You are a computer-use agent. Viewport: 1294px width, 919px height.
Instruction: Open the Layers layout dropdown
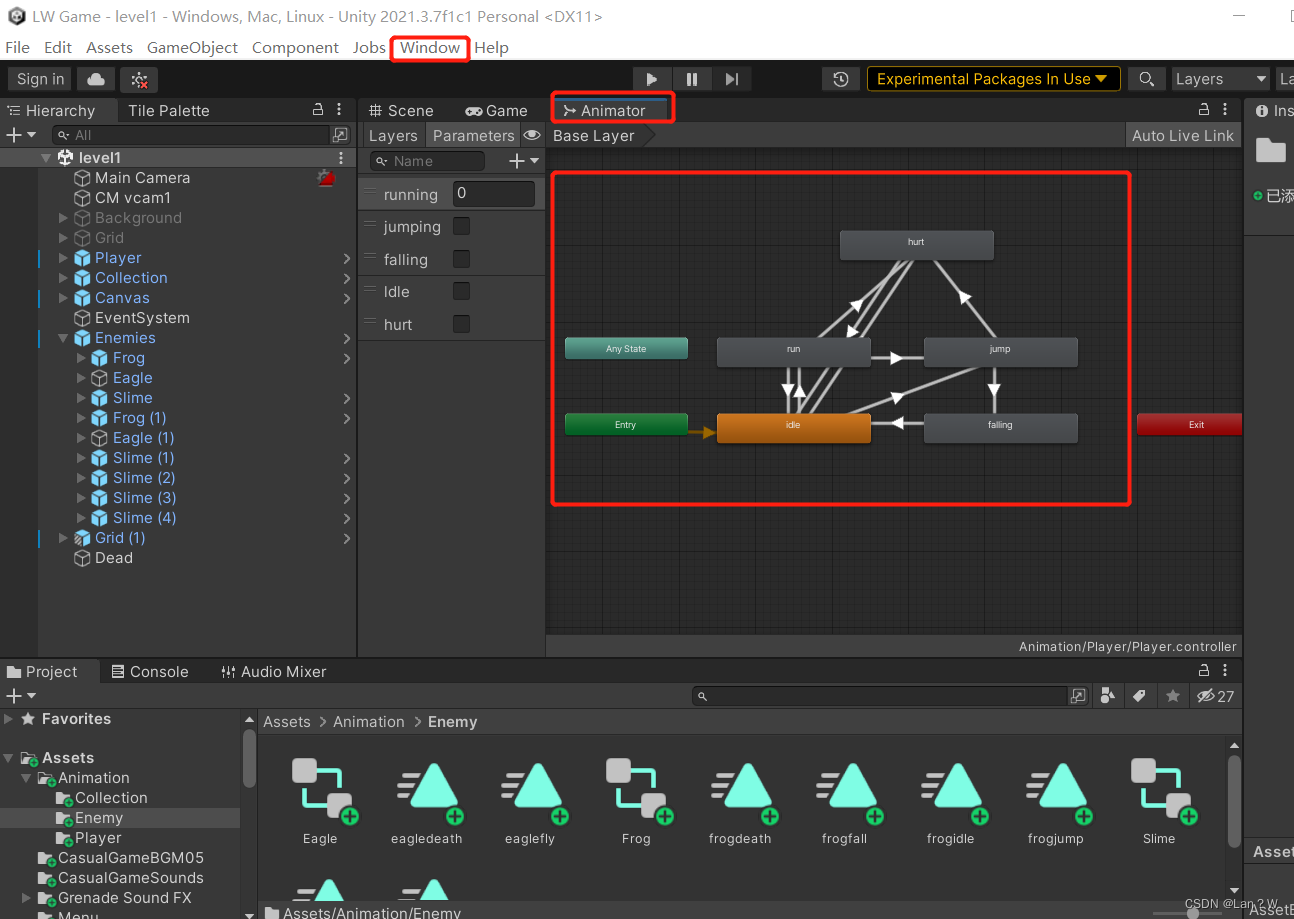1220,79
